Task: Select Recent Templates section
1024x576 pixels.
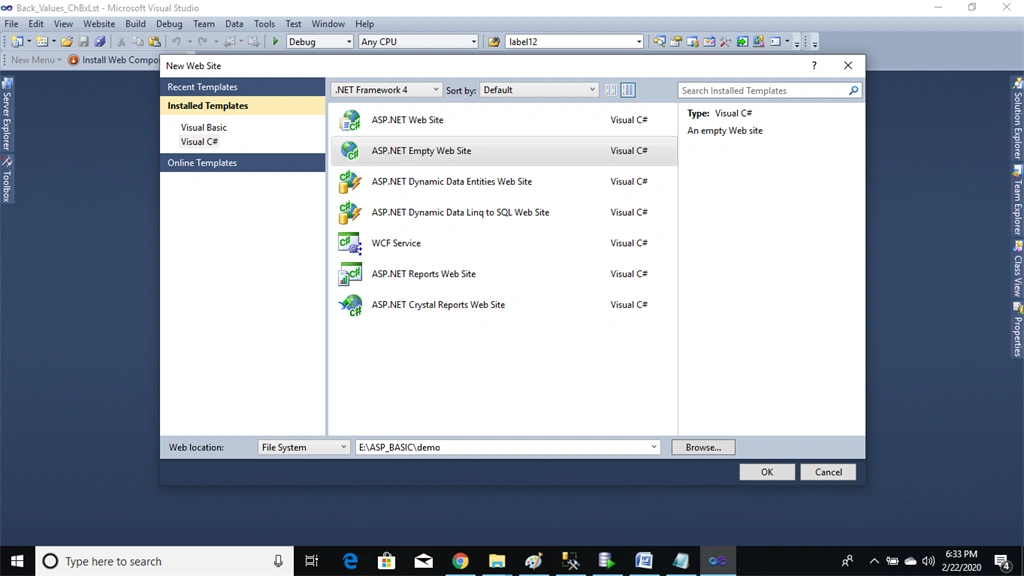Action: [x=242, y=87]
